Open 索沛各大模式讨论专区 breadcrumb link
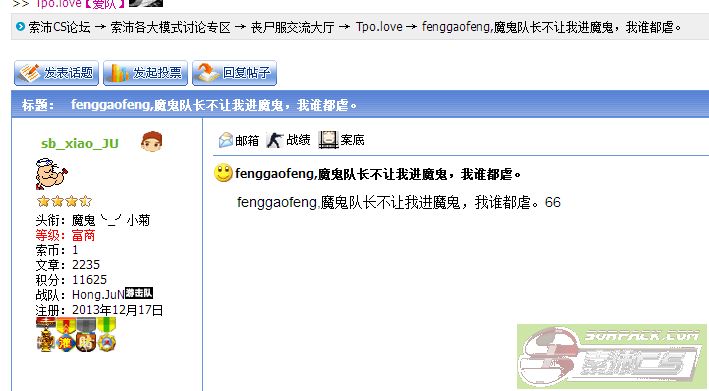This screenshot has height=391, width=709. pos(170,27)
